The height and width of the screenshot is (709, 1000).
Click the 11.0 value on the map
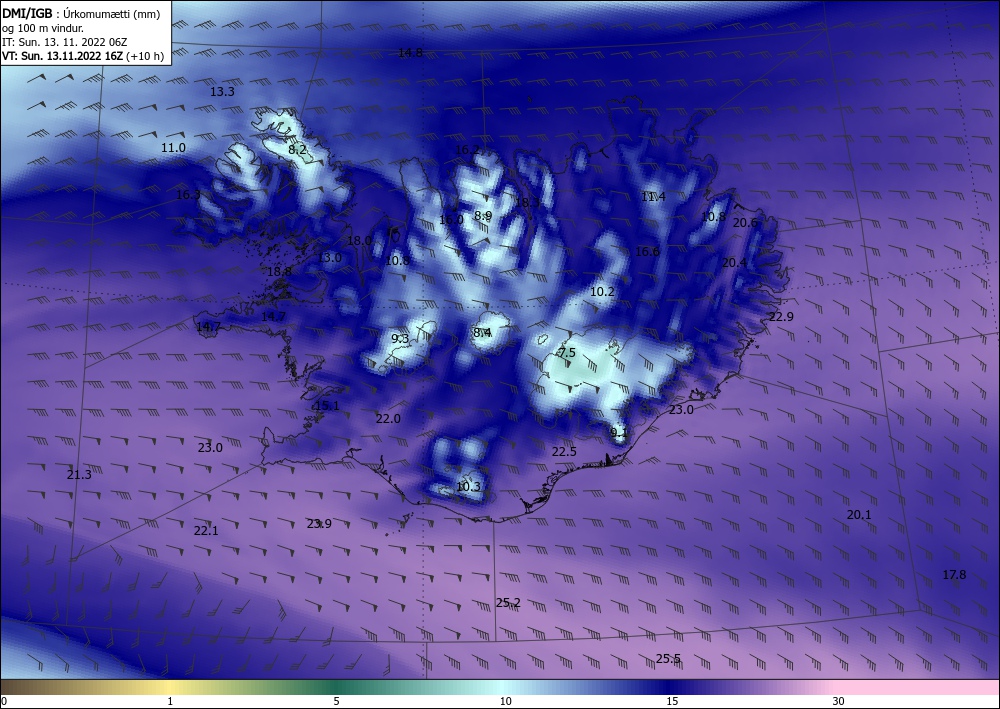point(173,148)
